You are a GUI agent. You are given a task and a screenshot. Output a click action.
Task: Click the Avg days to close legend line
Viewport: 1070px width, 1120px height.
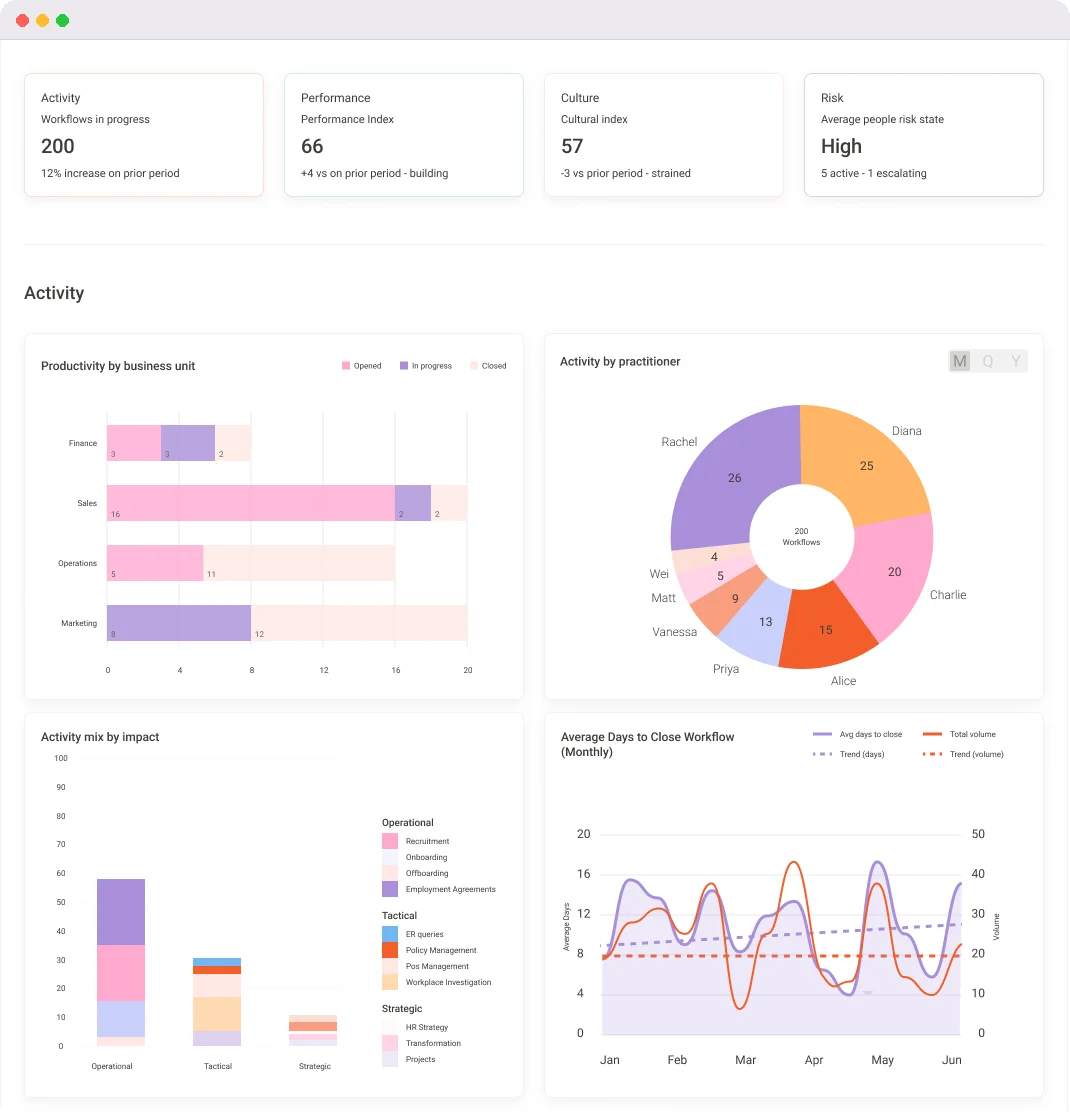pos(822,734)
